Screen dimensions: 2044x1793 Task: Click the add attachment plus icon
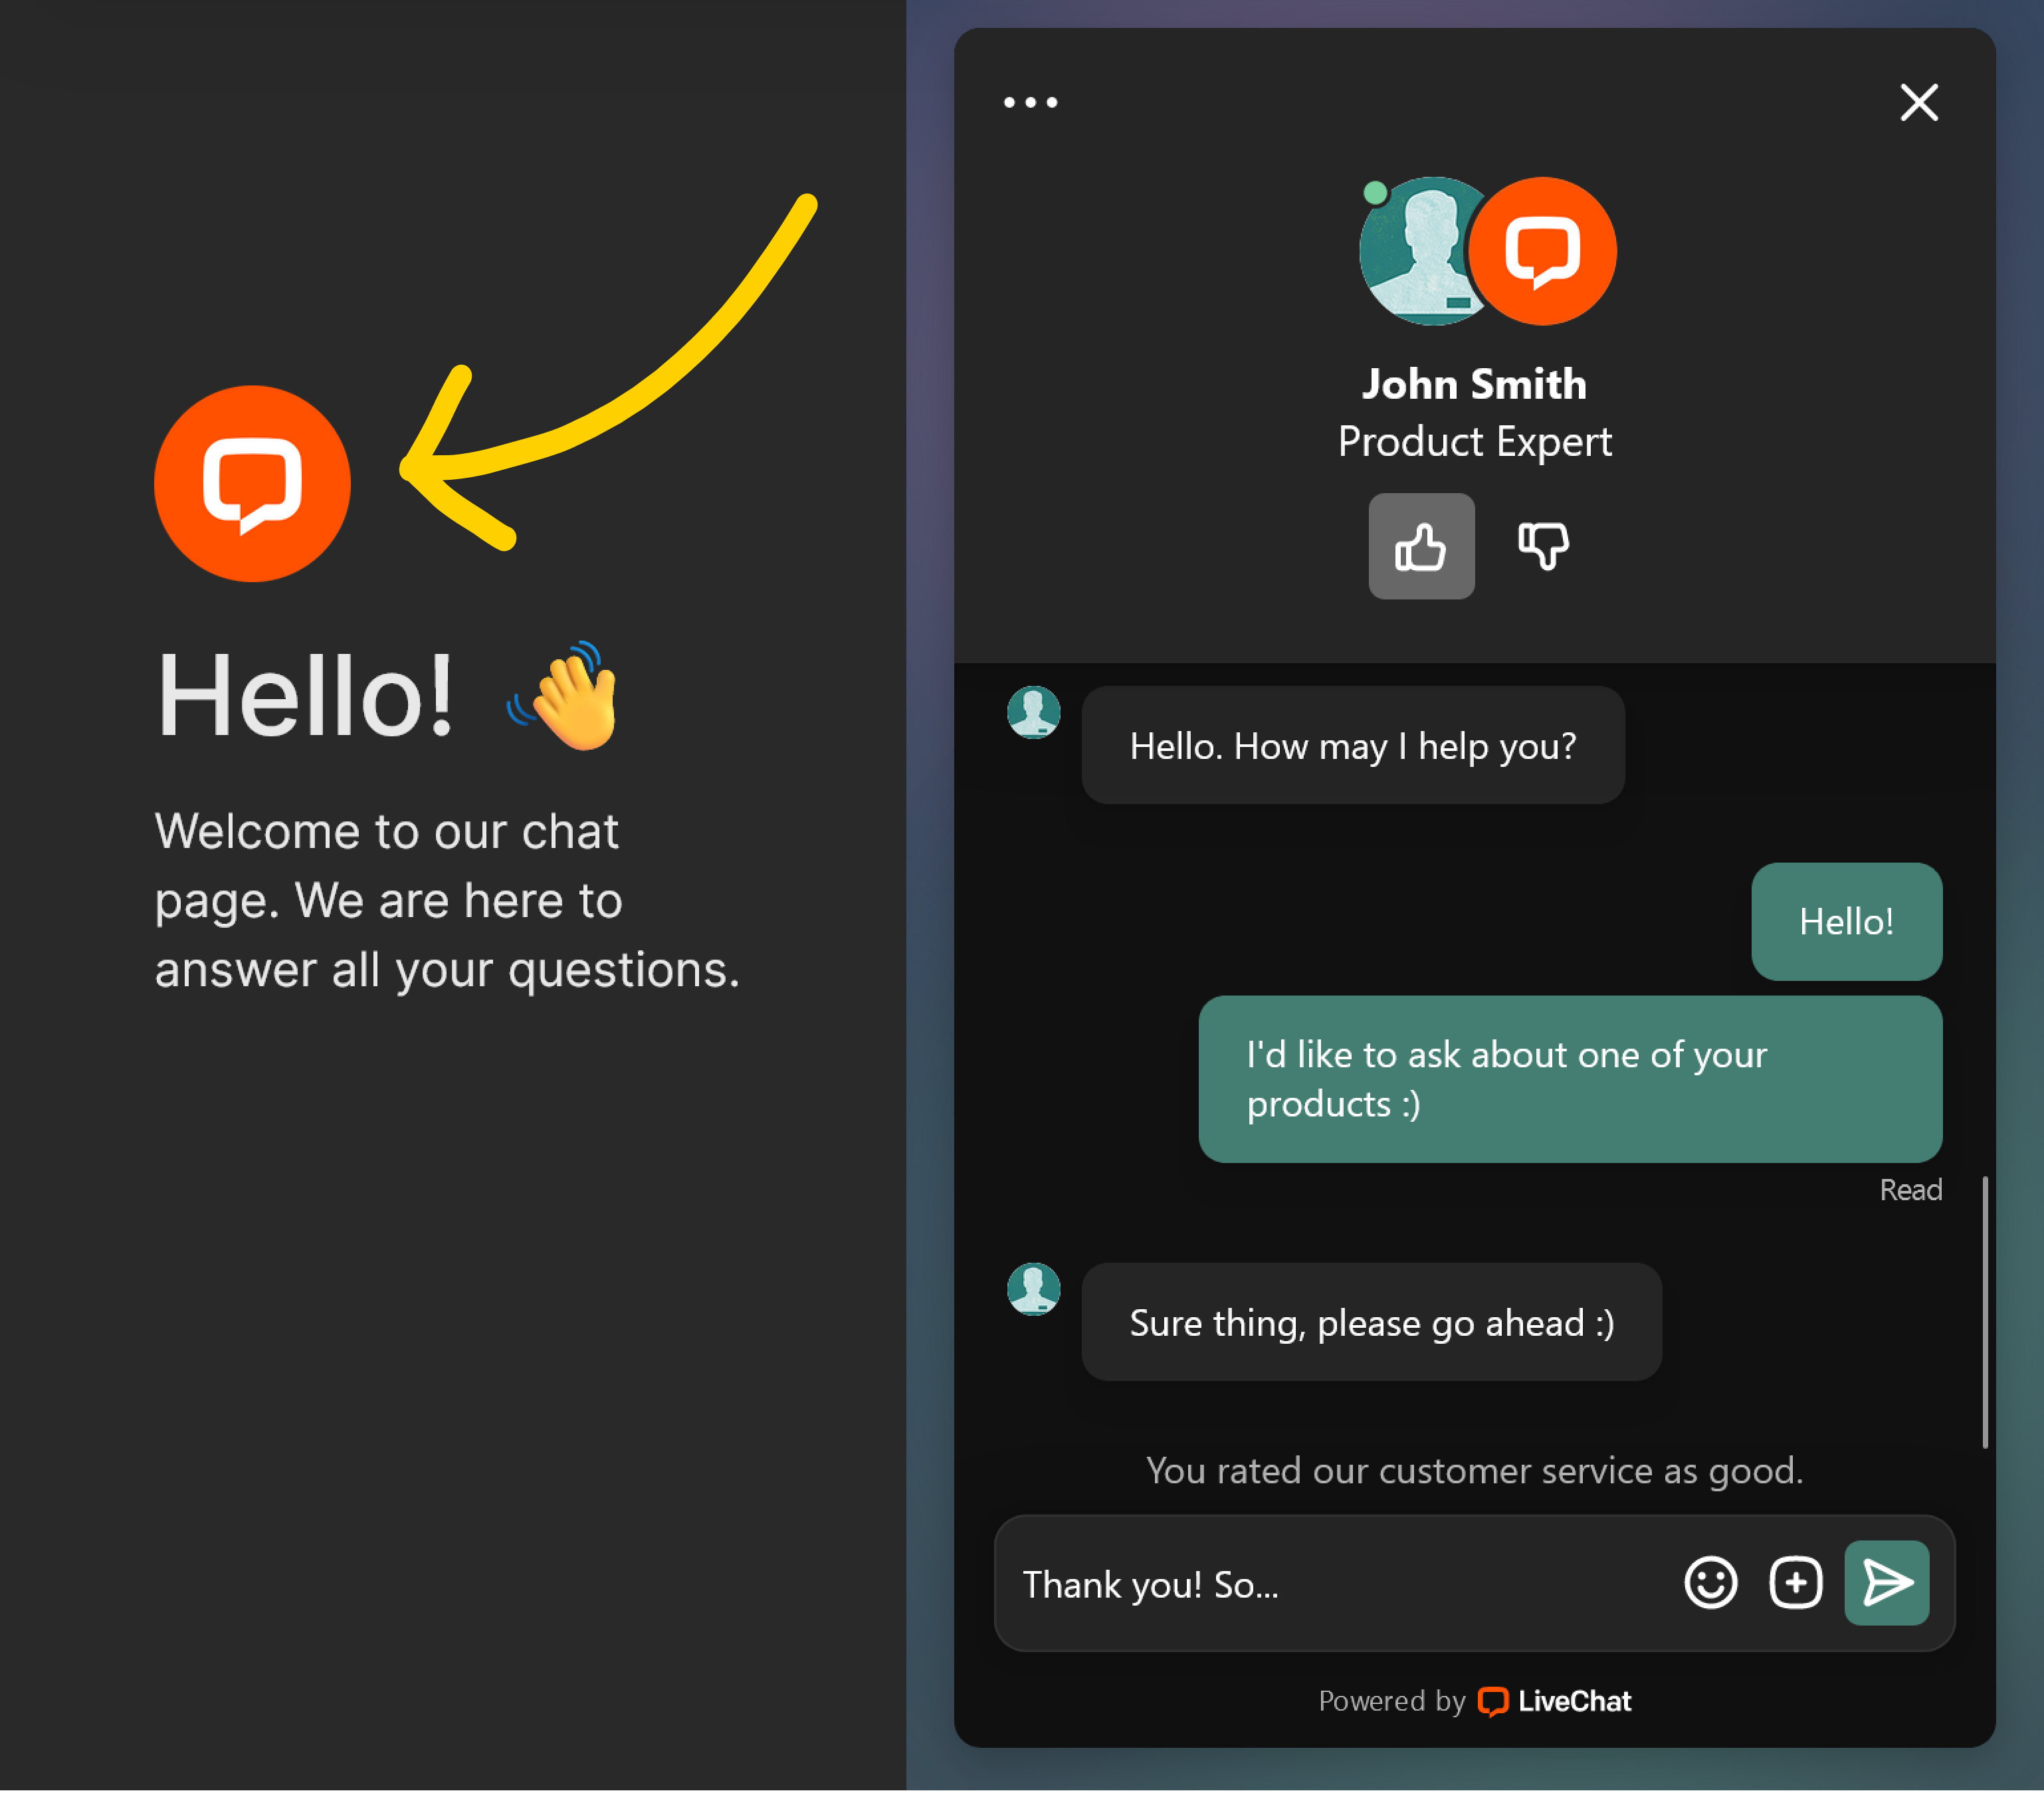(x=1795, y=1582)
